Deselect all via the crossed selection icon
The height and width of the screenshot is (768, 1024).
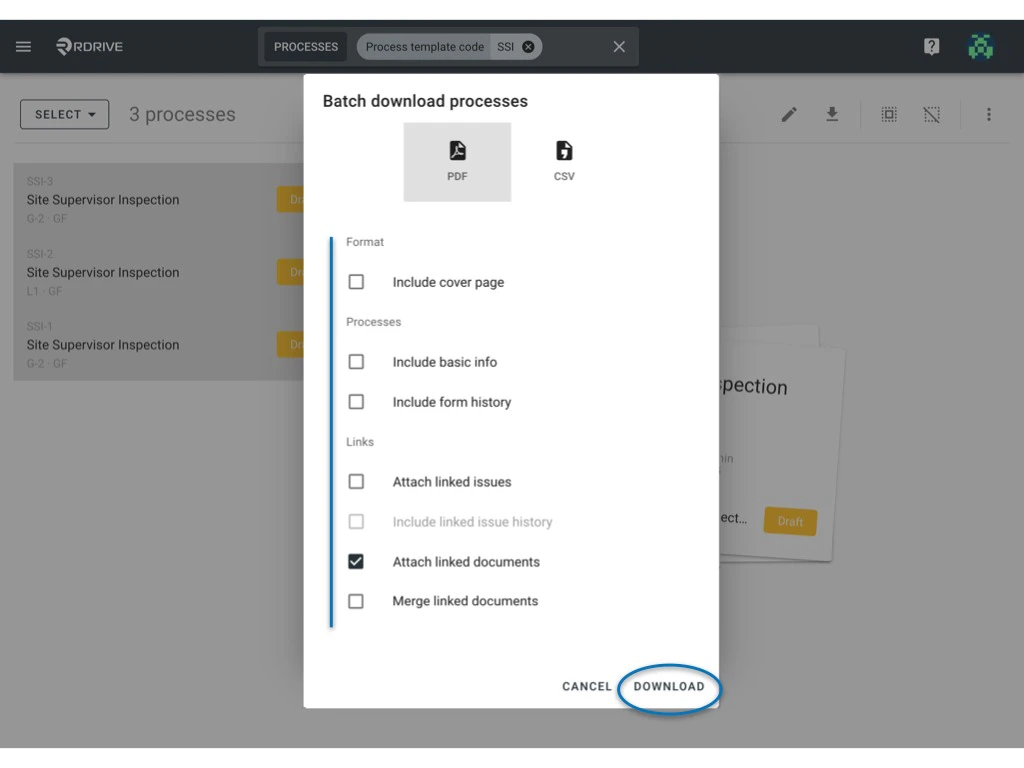[x=932, y=114]
